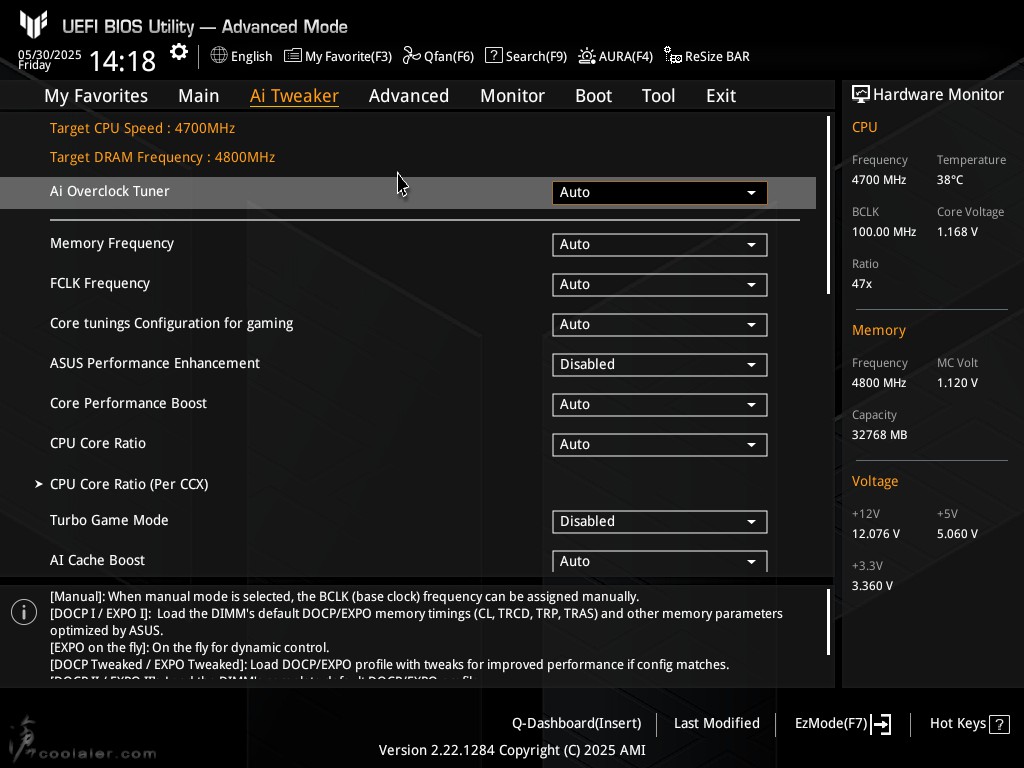Click the Hot Keys question mark icon

point(999,724)
